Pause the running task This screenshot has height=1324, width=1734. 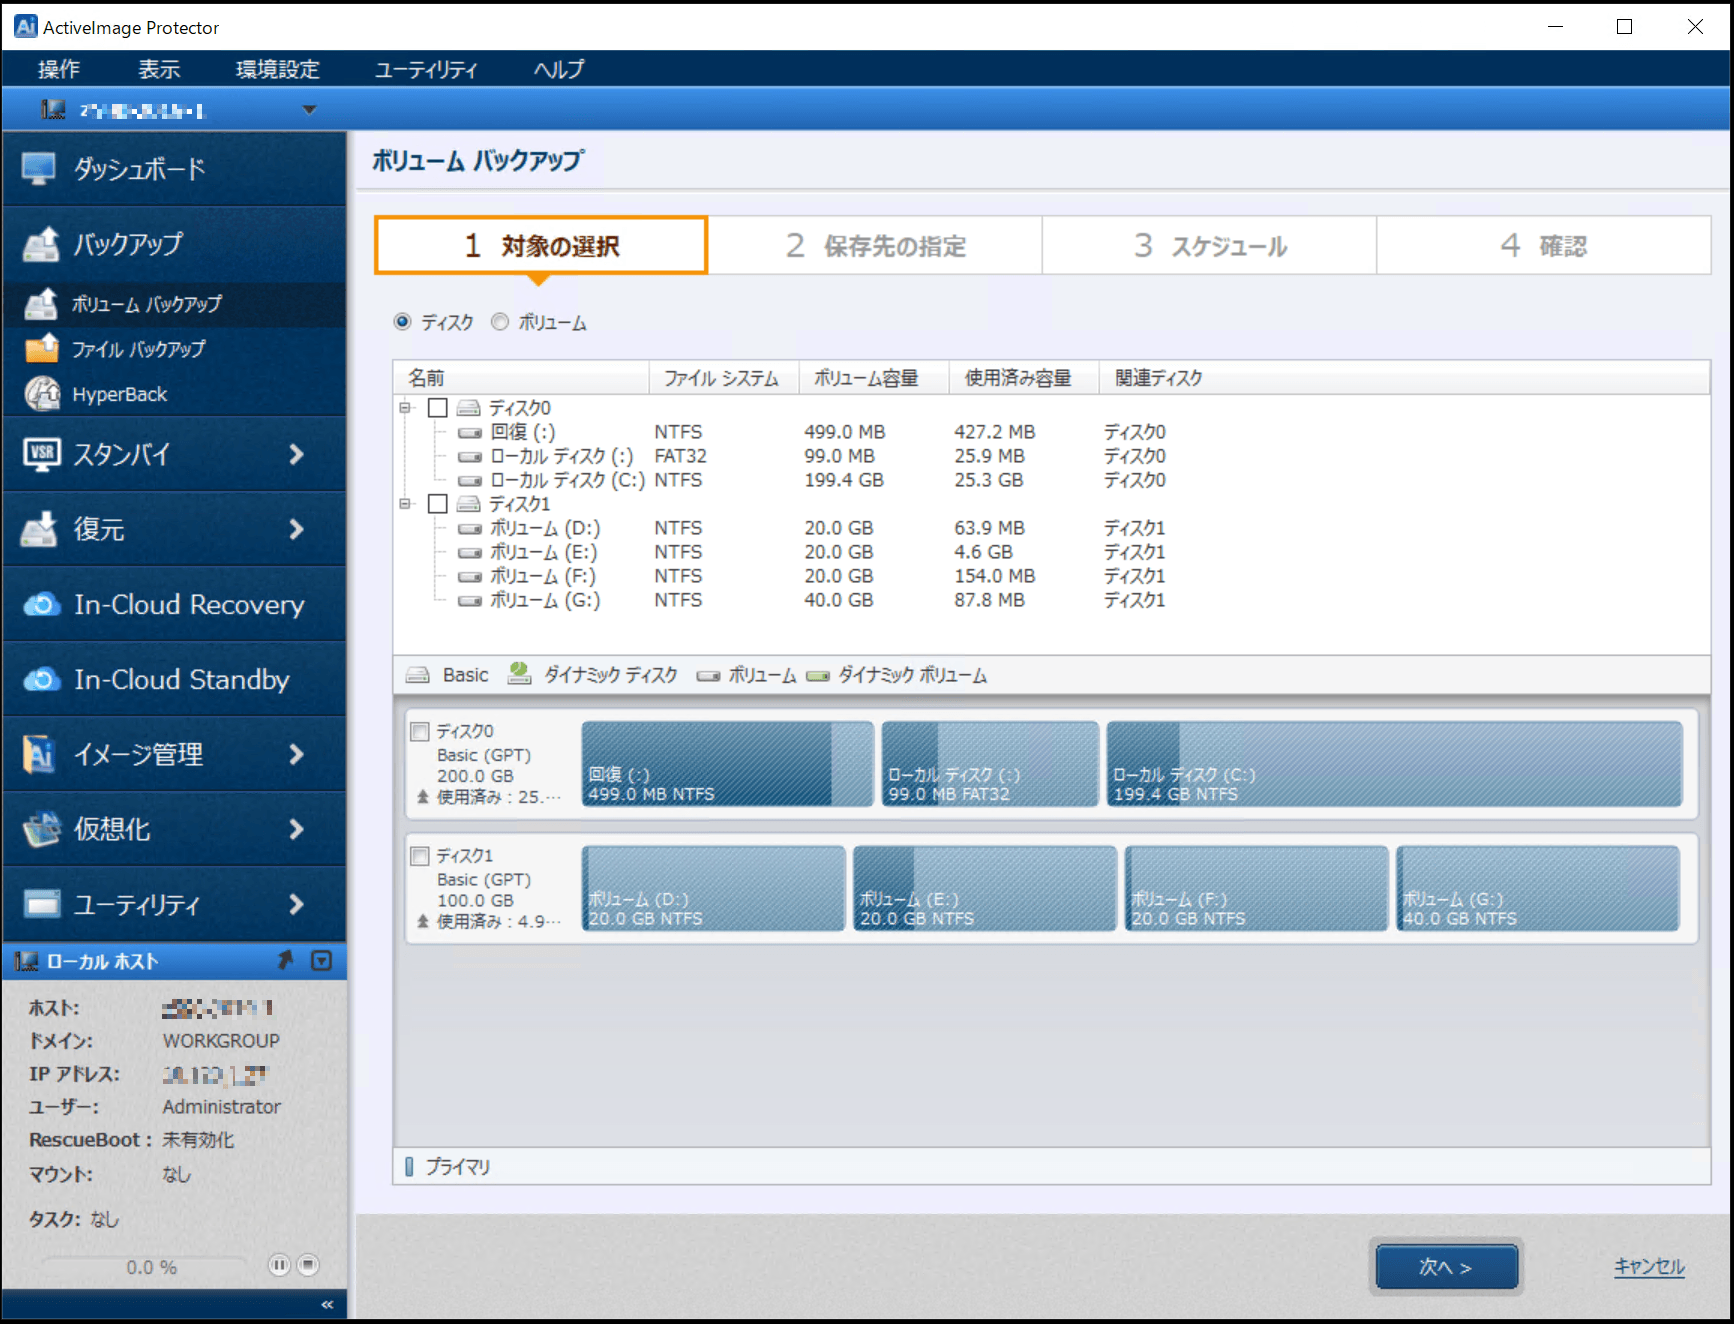(x=279, y=1265)
